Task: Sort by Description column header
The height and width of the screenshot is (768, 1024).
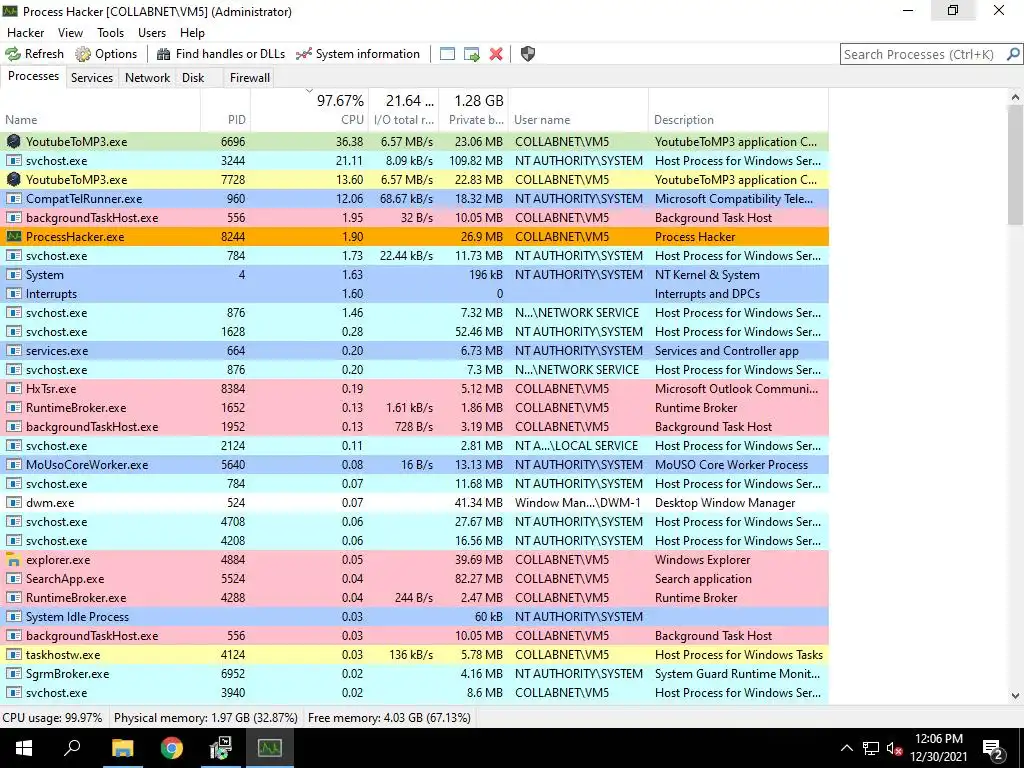Action: (739, 110)
